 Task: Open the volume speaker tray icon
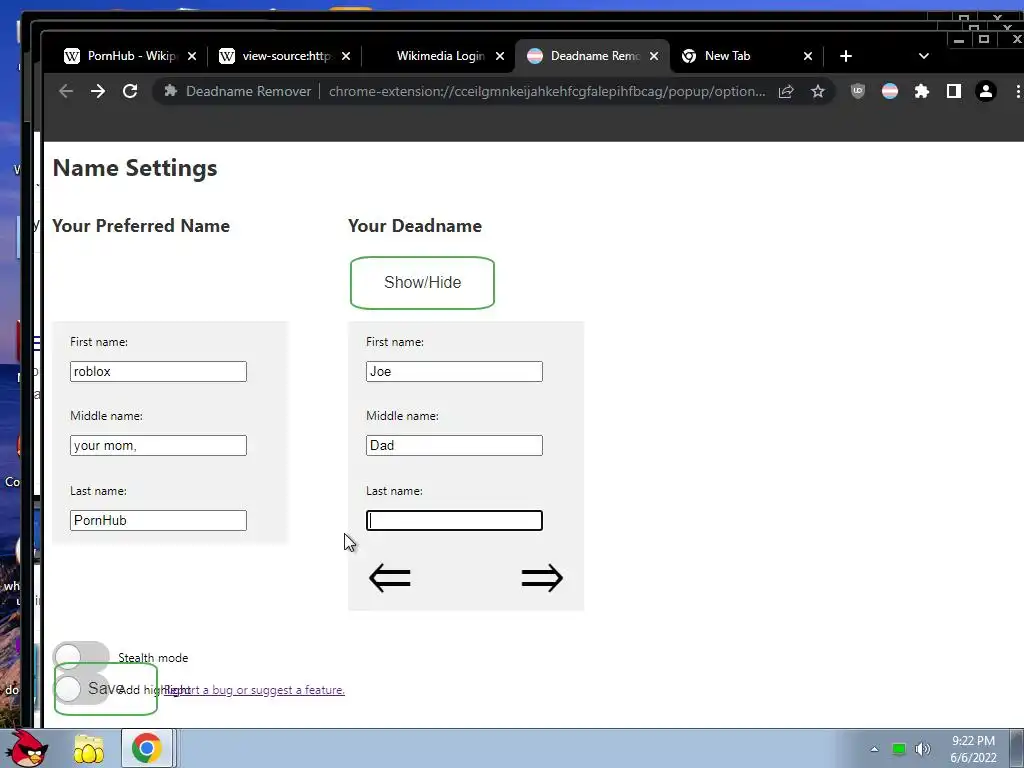point(922,749)
